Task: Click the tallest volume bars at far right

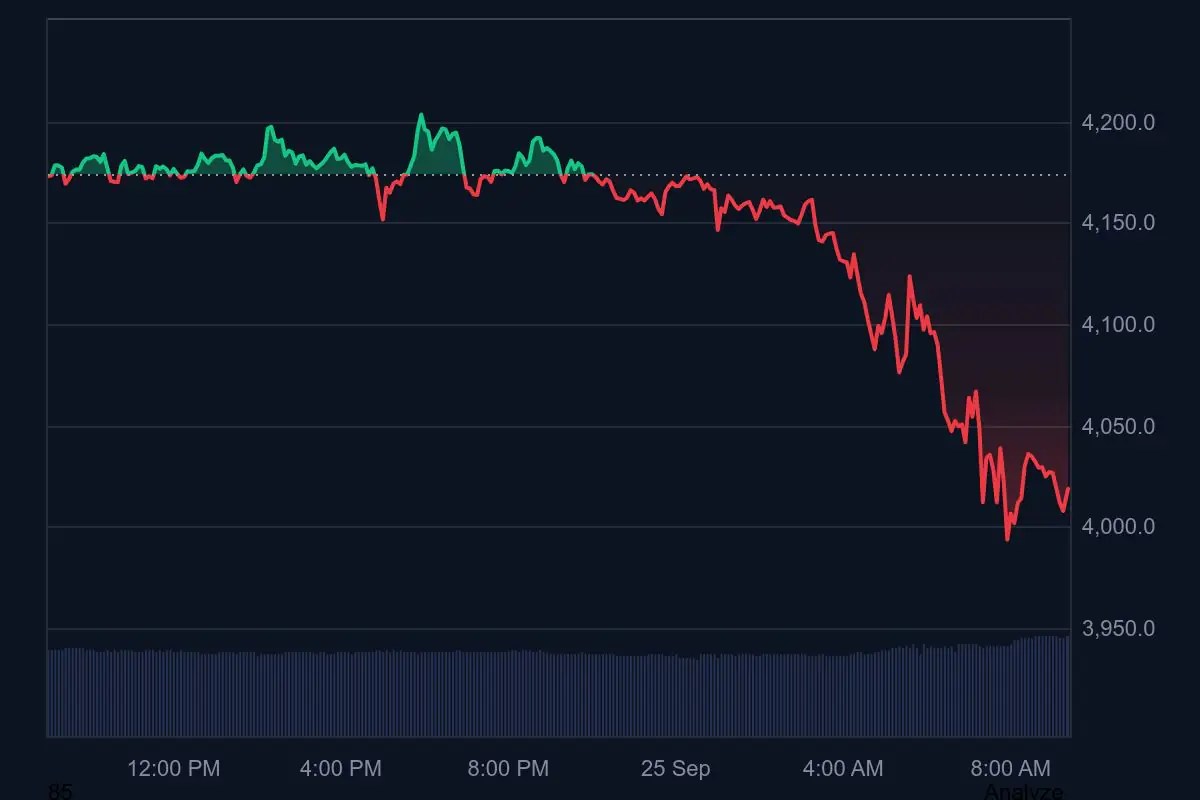Action: (1050, 686)
